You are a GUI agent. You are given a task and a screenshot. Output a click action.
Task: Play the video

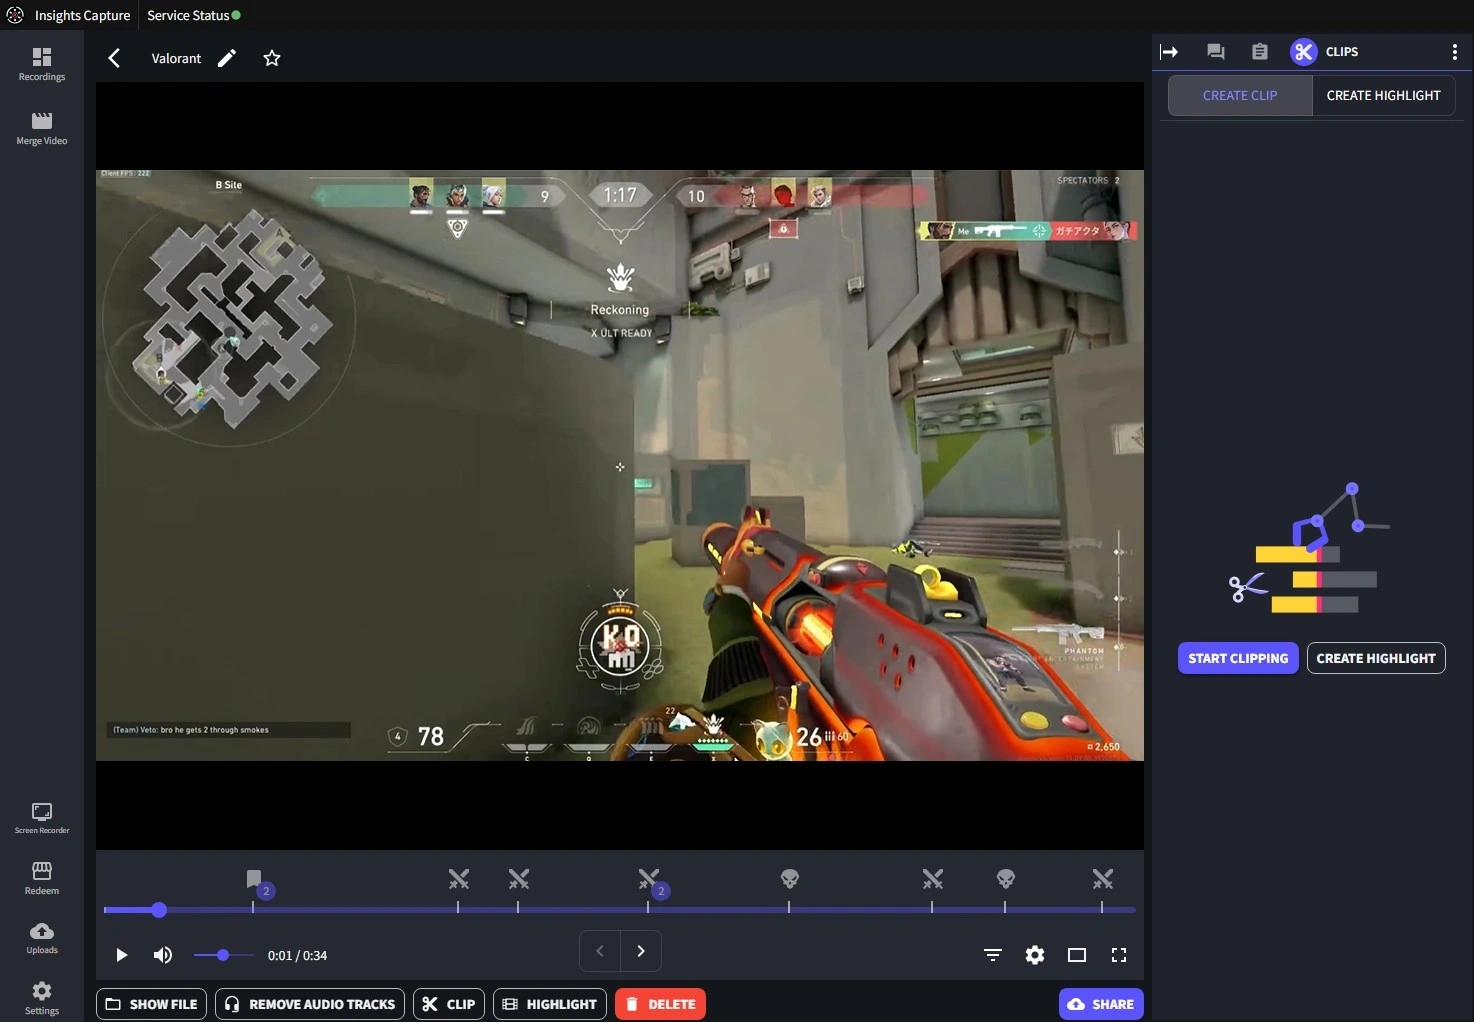pyautogui.click(x=121, y=955)
